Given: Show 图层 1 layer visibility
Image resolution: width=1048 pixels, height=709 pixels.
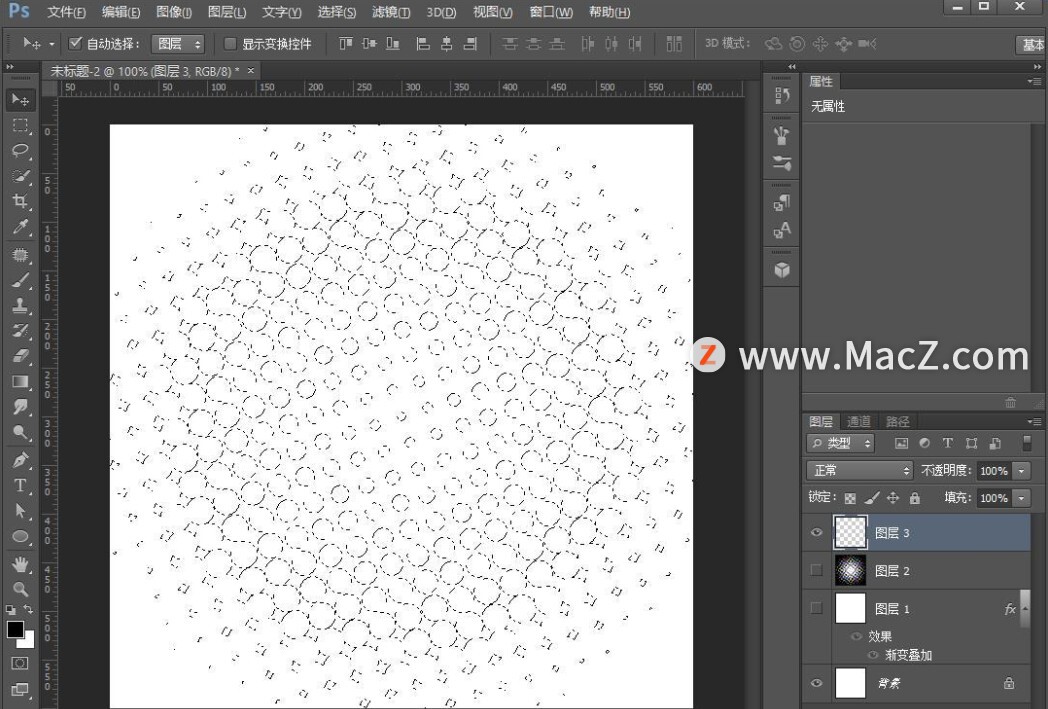Looking at the screenshot, I should tap(816, 608).
